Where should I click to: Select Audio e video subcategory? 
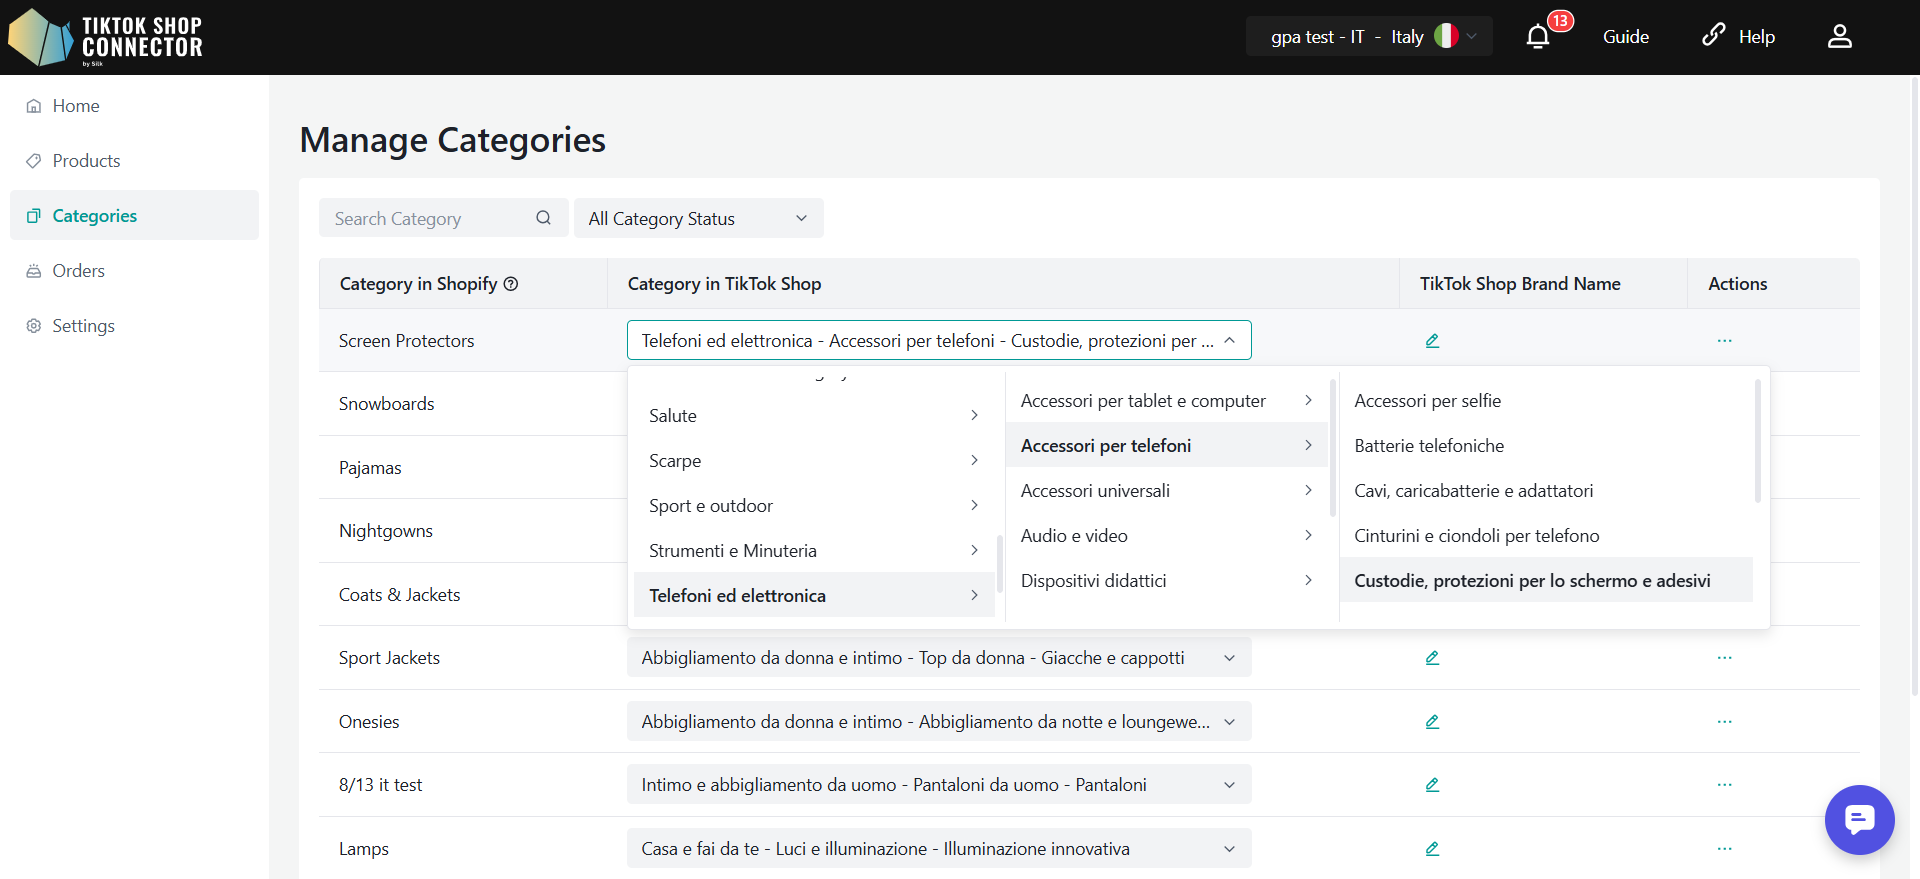tap(1167, 536)
